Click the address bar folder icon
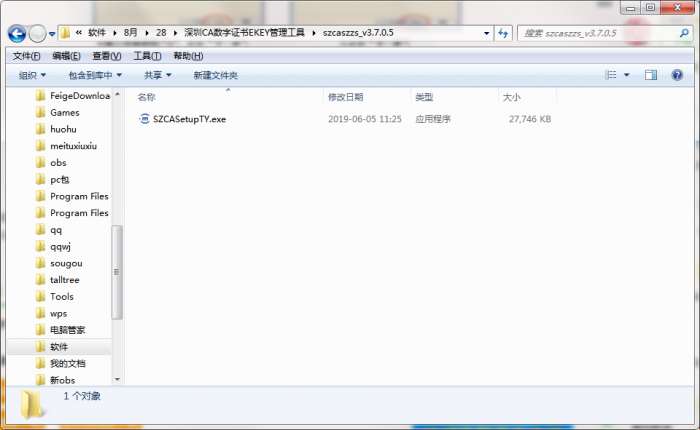This screenshot has width=700, height=430. click(x=65, y=33)
